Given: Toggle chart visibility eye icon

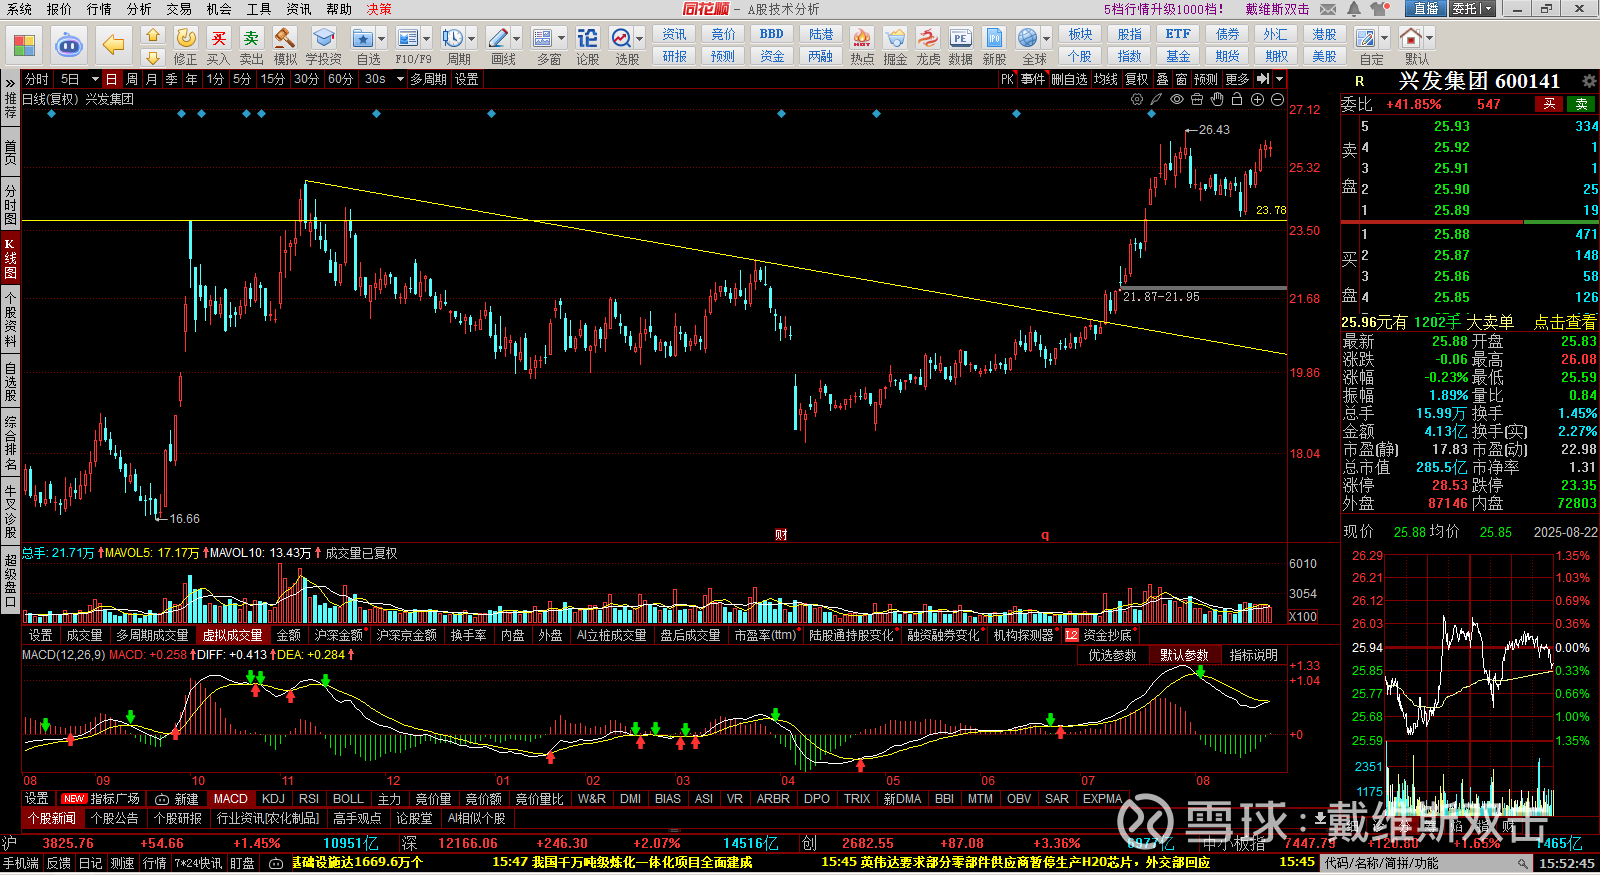Looking at the screenshot, I should (1177, 99).
